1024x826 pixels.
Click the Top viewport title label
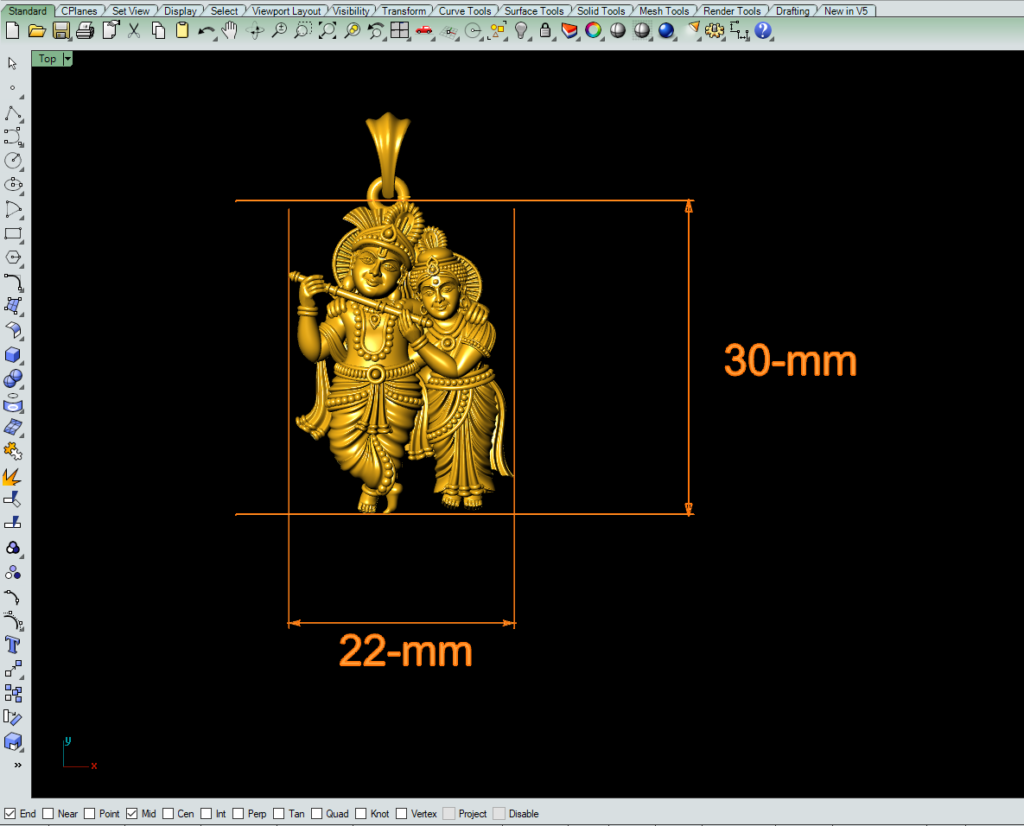tap(47, 59)
